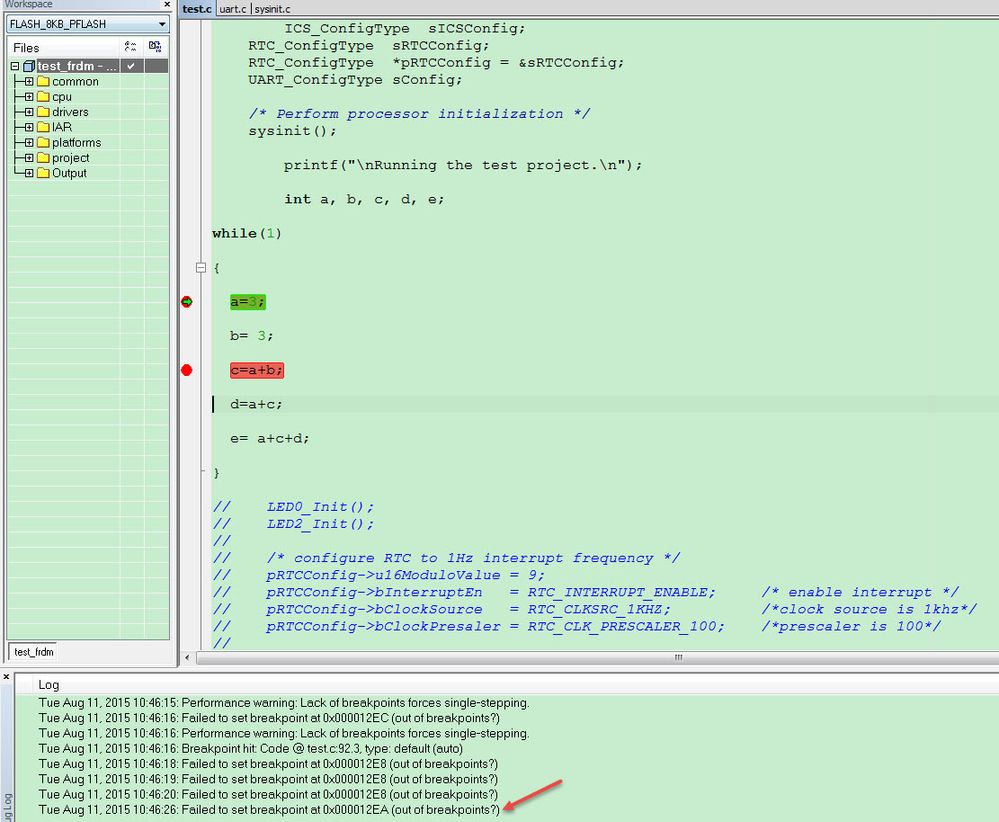This screenshot has height=822, width=999.
Task: Click the UART_ConfigType sConfig declaration
Action: point(355,80)
